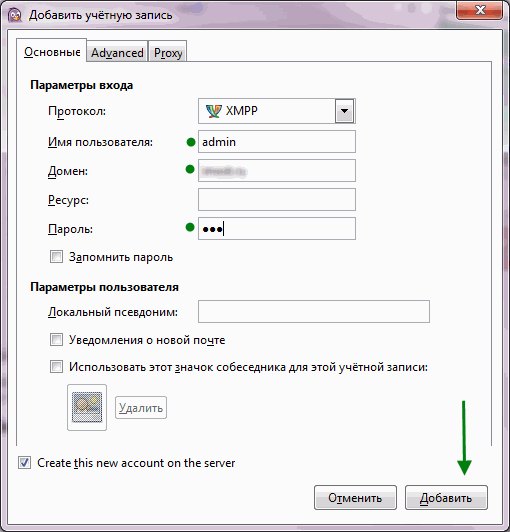Toggle Уведомления о новой почте checkbox
The height and width of the screenshot is (532, 510).
tap(56, 340)
